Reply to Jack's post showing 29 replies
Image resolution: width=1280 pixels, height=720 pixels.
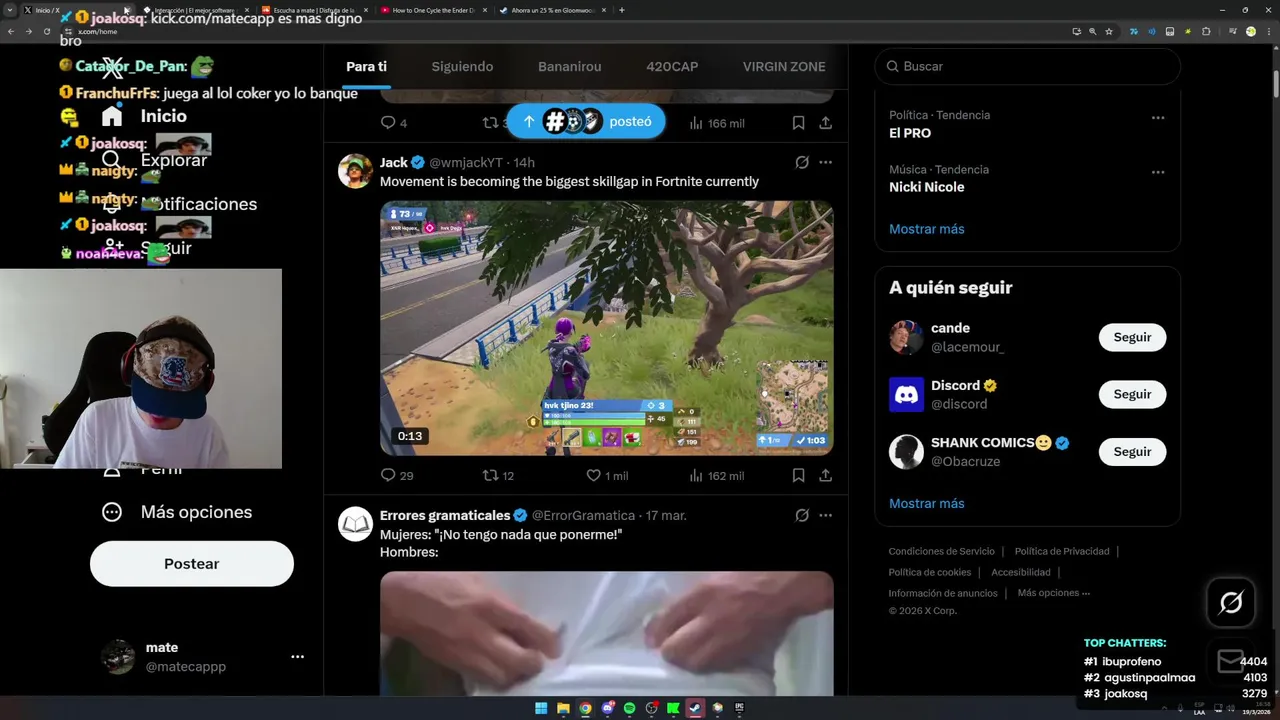click(x=397, y=476)
